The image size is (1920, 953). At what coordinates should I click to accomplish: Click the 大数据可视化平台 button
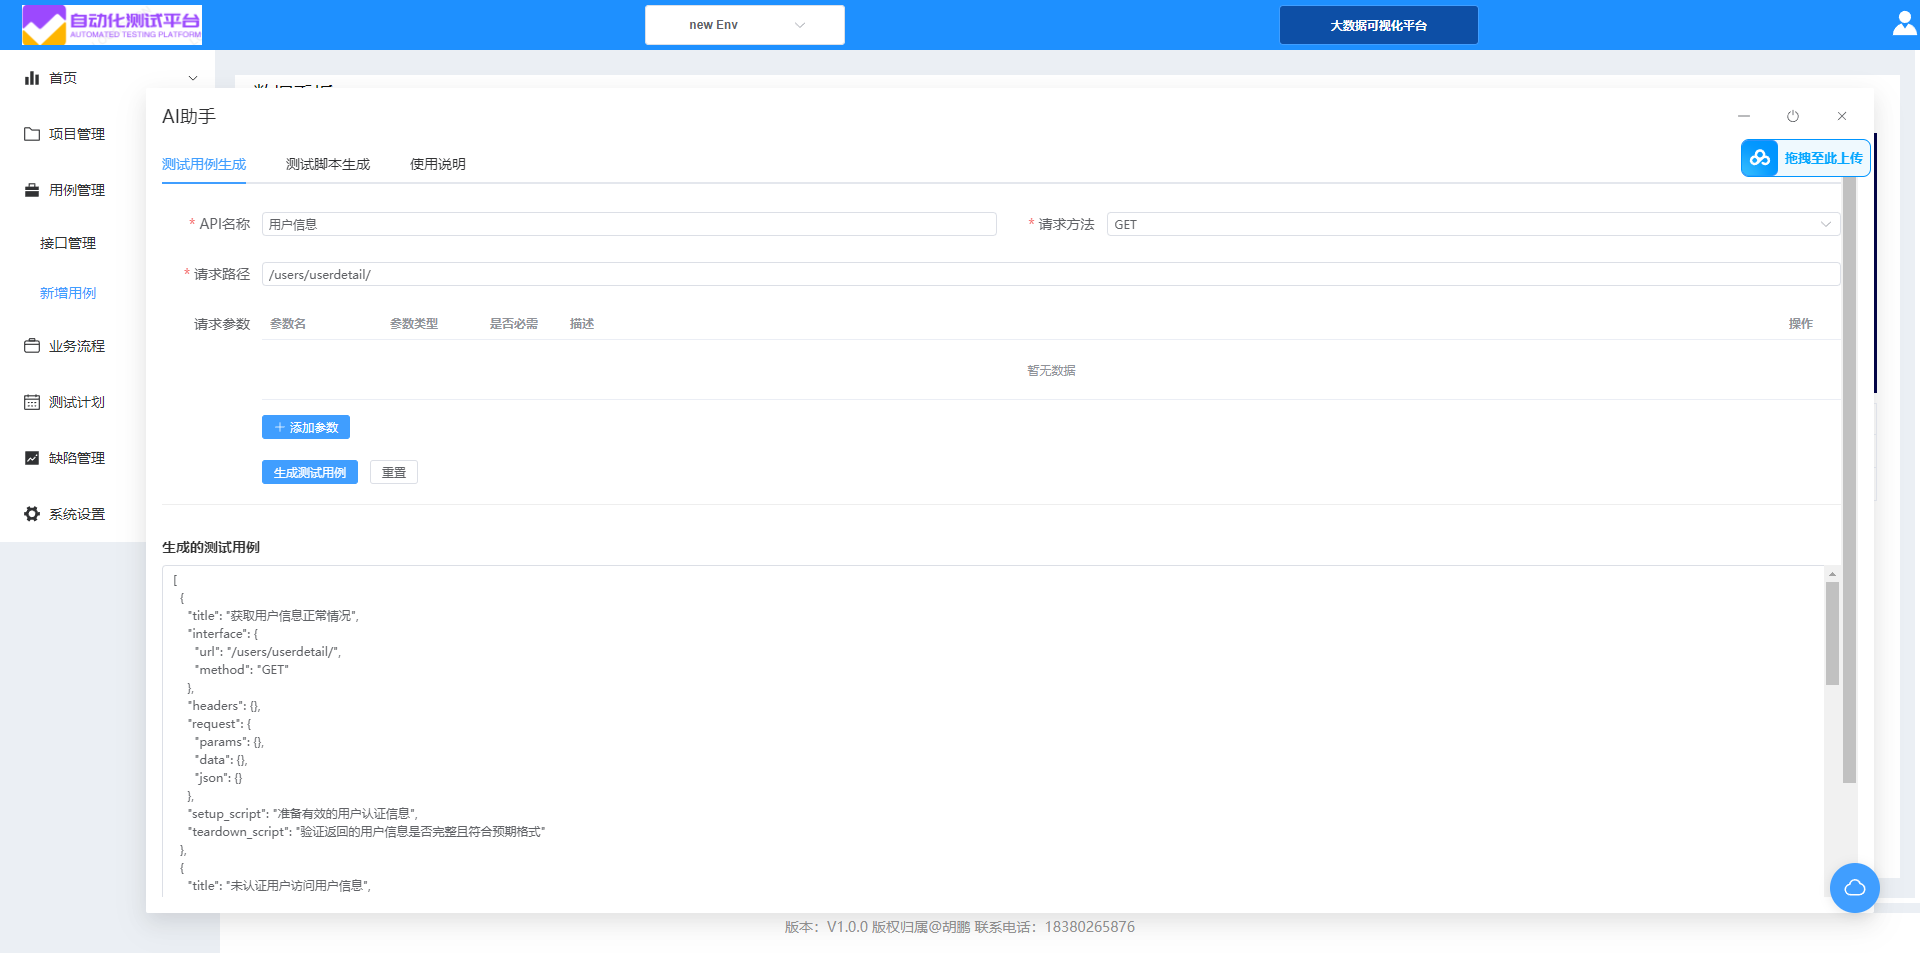pos(1379,25)
